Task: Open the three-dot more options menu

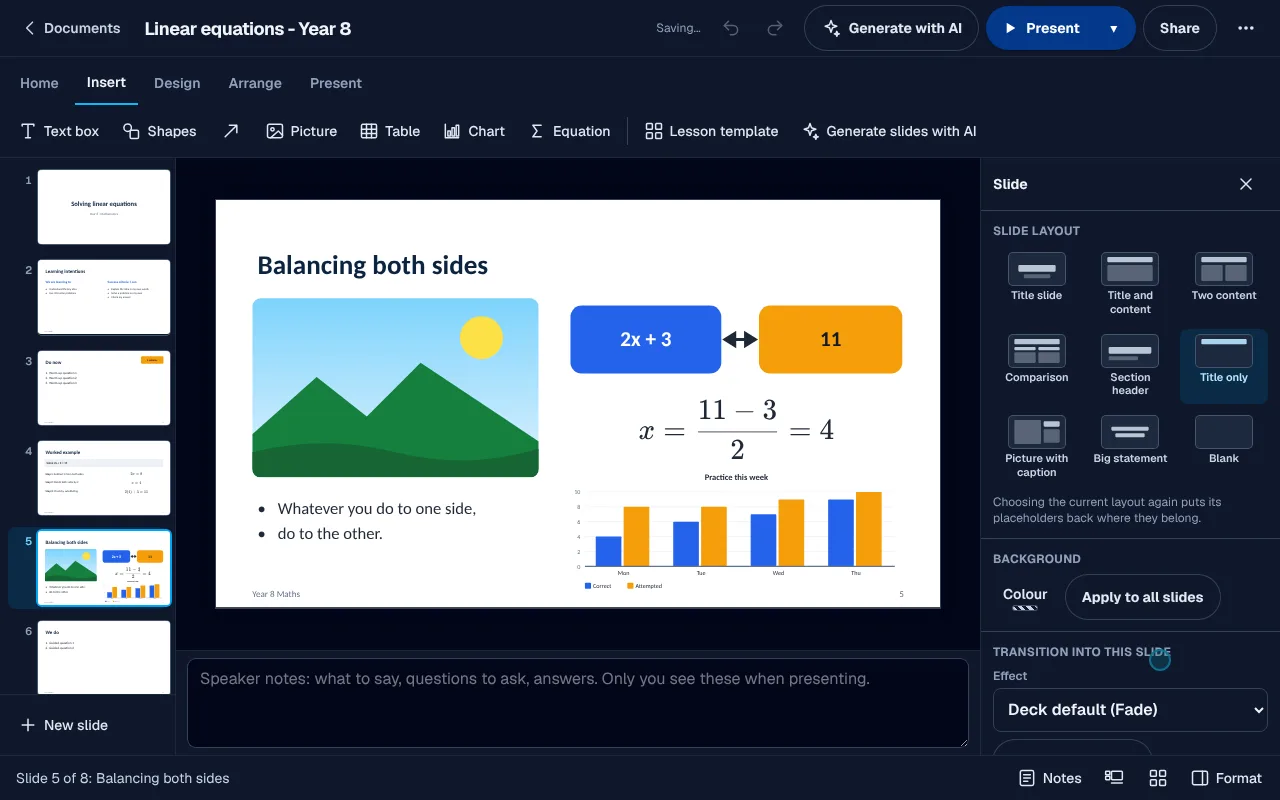Action: (x=1246, y=28)
